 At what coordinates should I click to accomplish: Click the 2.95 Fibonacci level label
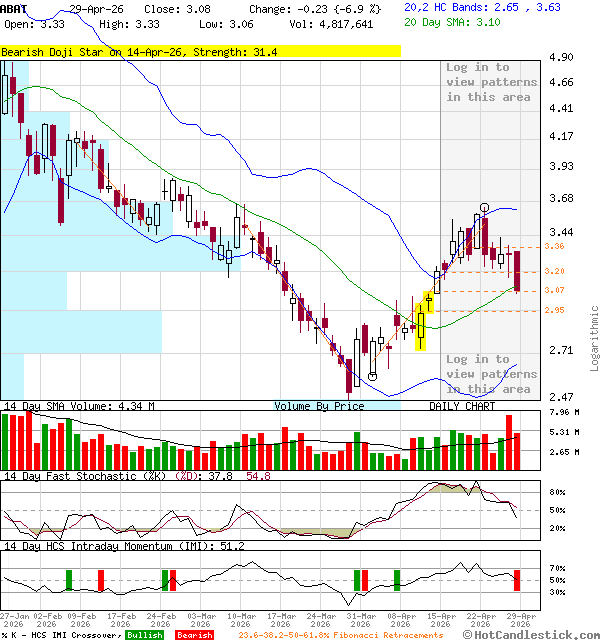pos(554,310)
